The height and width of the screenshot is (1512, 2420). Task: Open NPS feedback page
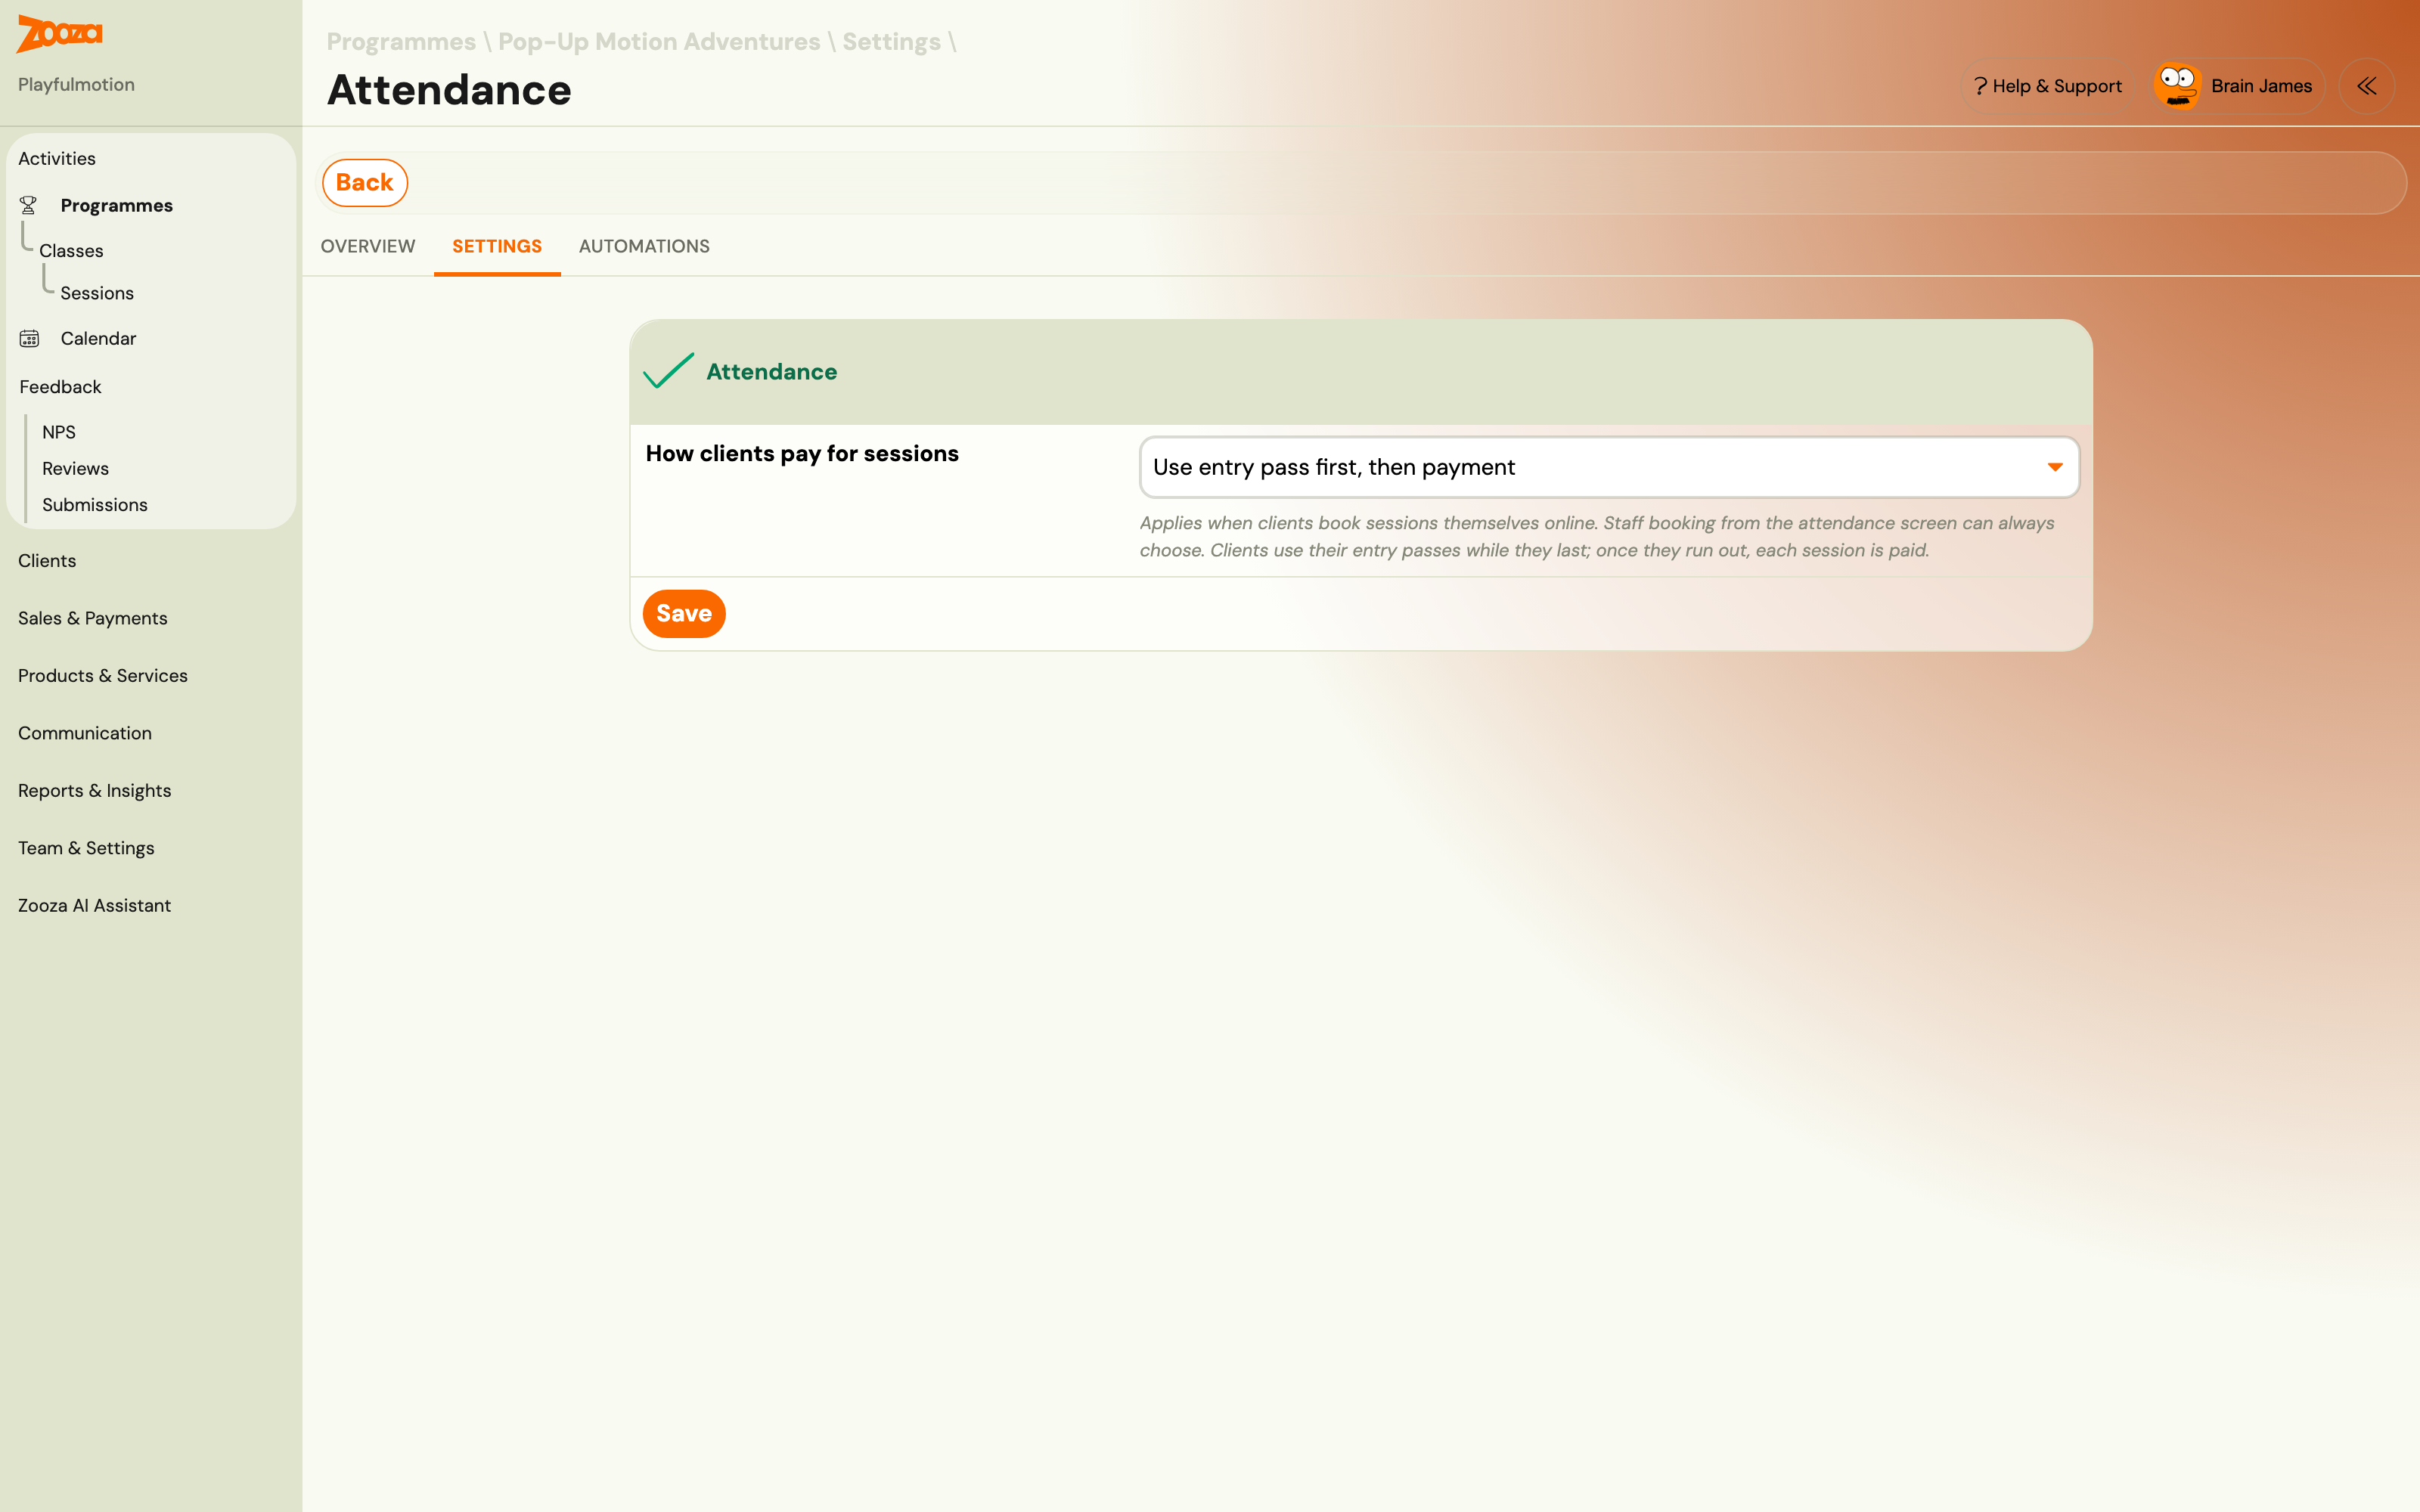59,432
